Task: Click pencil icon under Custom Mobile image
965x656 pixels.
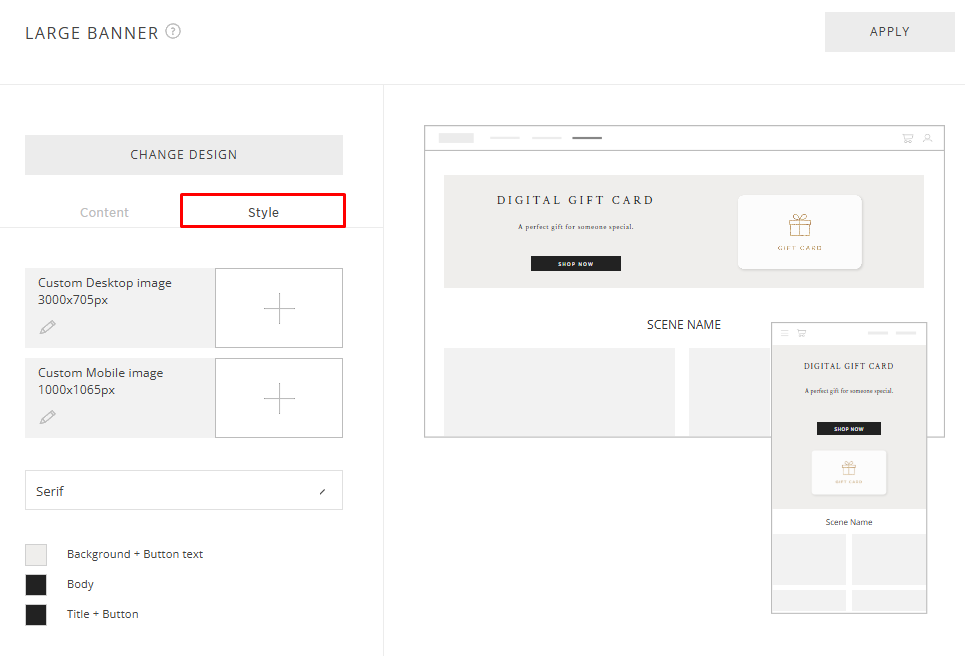Action: click(48, 417)
